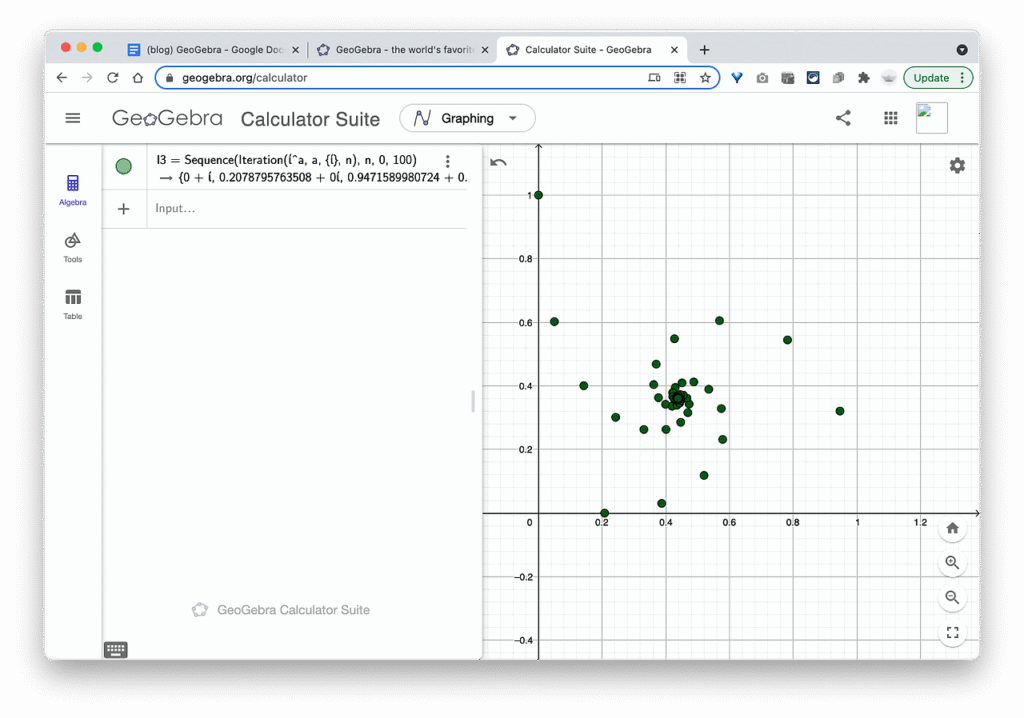
Task: Open graph settings gear icon
Action: pos(957,166)
